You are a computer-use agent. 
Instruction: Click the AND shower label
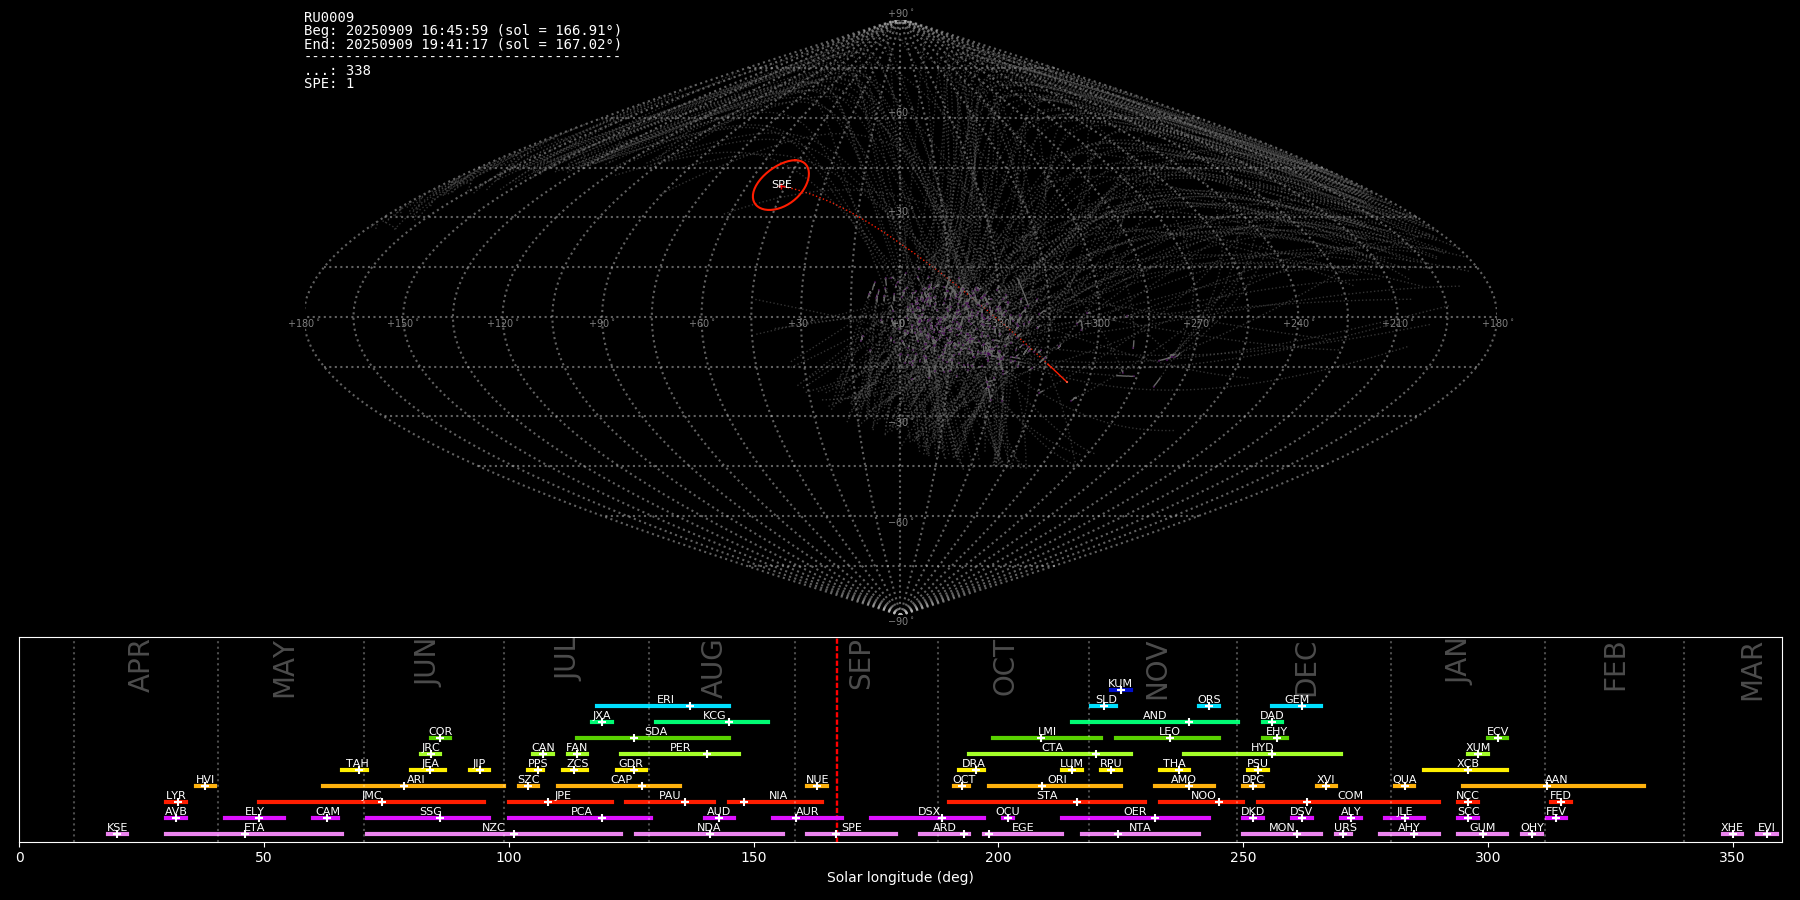pyautogui.click(x=1154, y=716)
